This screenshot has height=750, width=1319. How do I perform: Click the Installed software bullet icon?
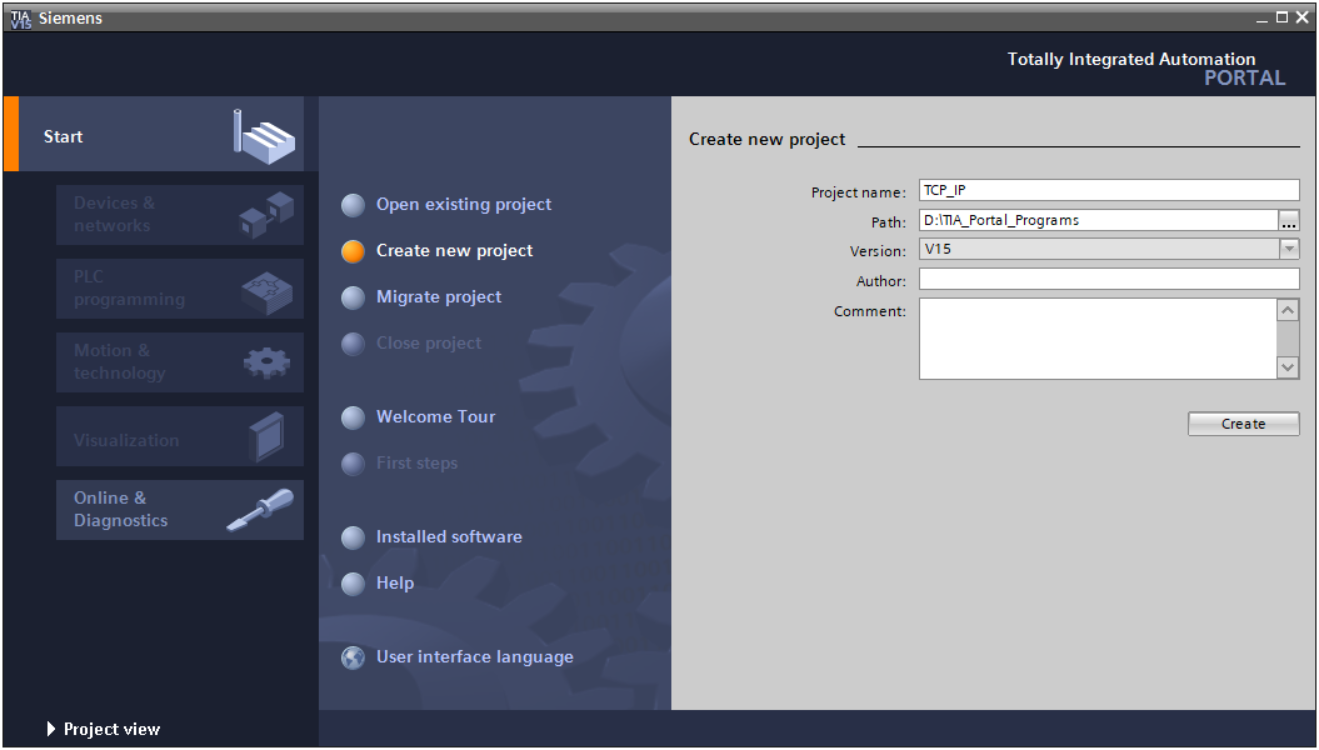click(x=353, y=538)
